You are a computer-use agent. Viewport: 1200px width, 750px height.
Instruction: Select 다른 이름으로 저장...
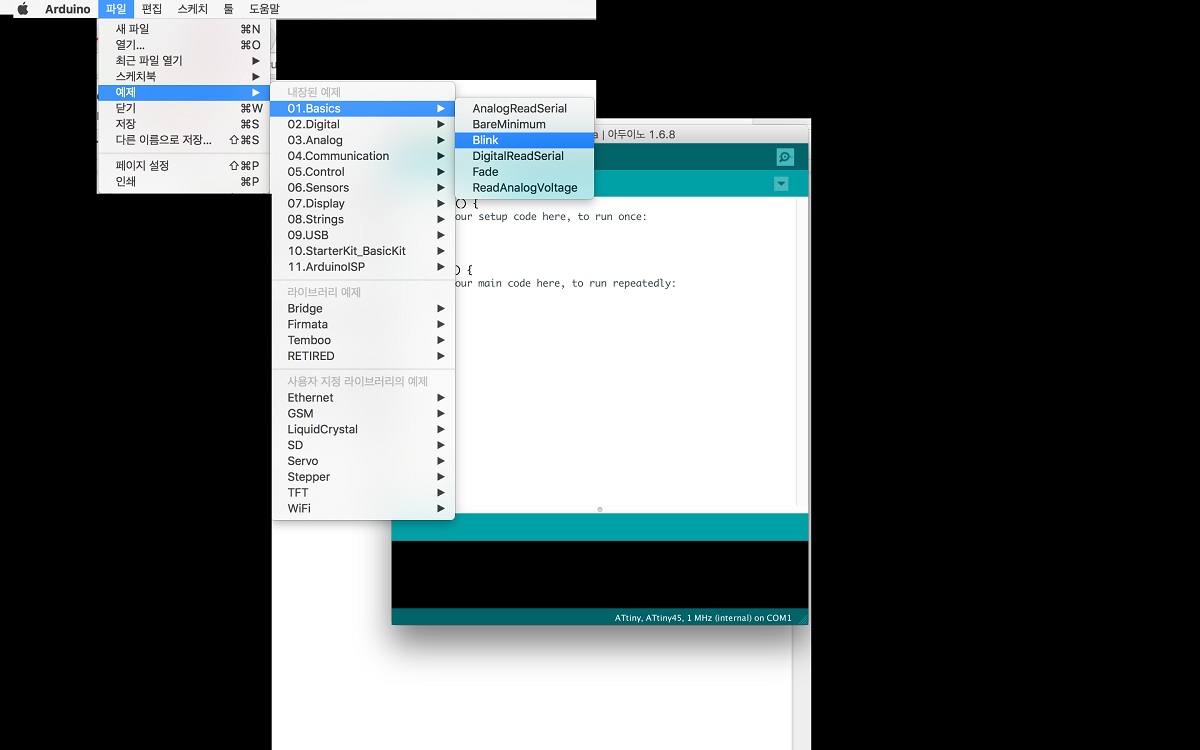[185, 140]
